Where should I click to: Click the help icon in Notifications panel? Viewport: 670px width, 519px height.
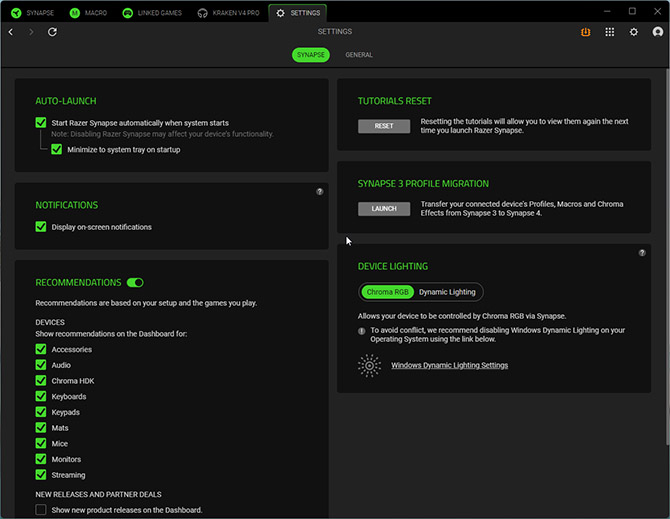[320, 192]
